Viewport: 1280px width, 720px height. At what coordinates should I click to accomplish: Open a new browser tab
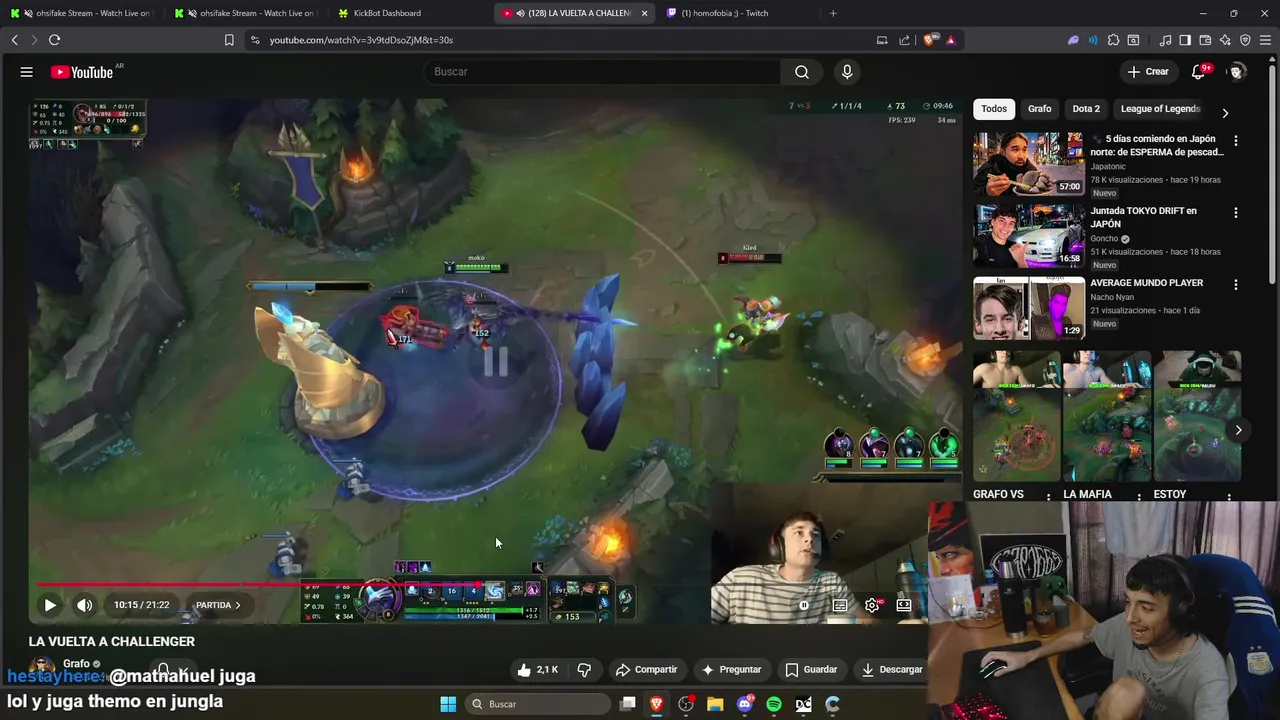pos(833,13)
